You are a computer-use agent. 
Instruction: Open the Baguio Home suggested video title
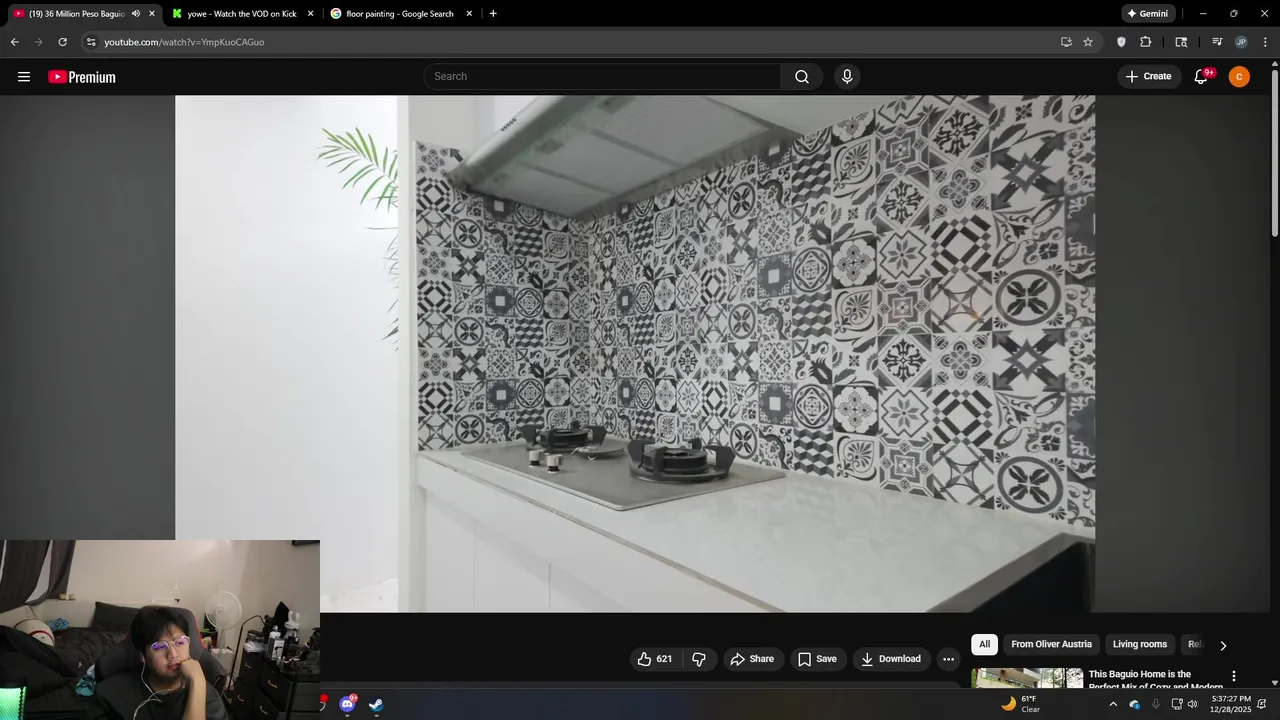tap(1155, 680)
